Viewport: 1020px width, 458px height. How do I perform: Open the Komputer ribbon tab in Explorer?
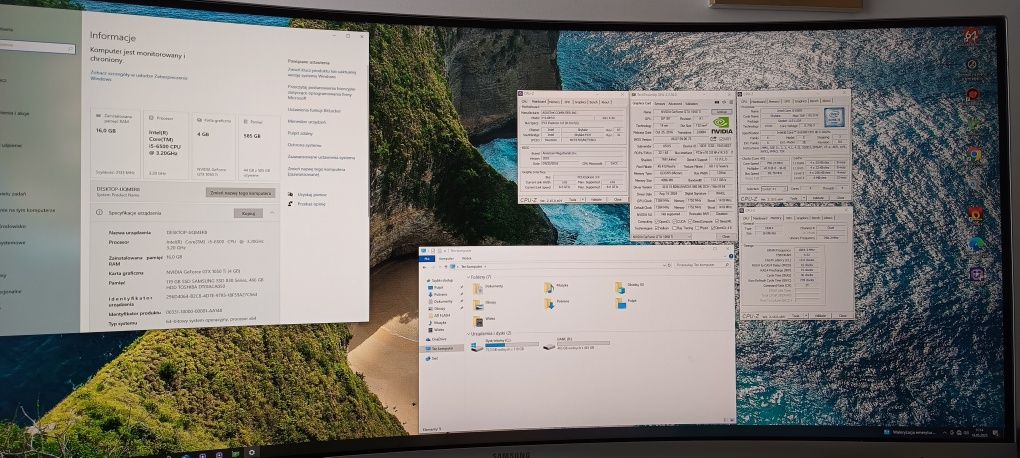[446, 259]
